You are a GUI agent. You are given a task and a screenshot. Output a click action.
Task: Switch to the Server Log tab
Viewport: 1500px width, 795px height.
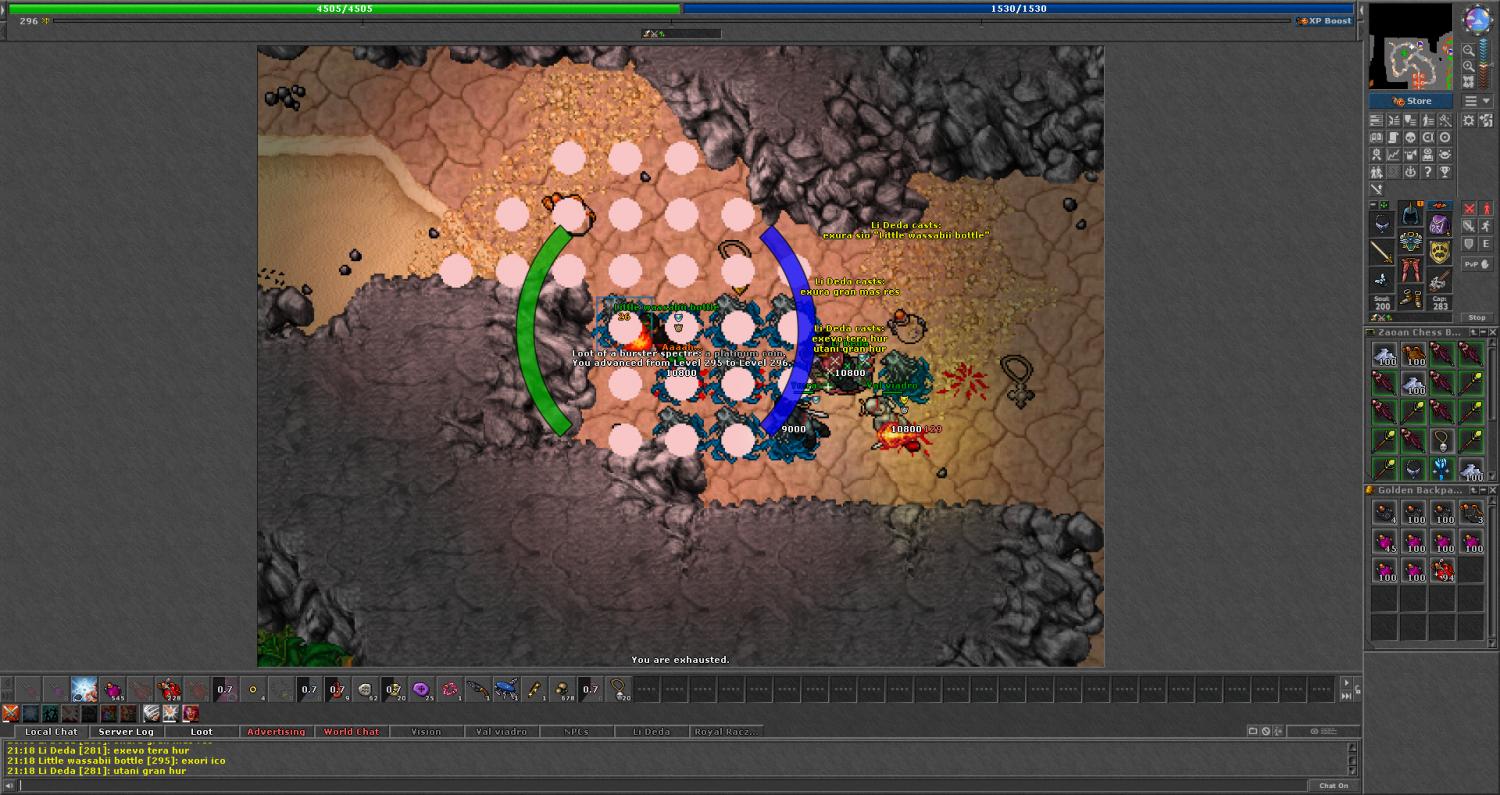[126, 732]
